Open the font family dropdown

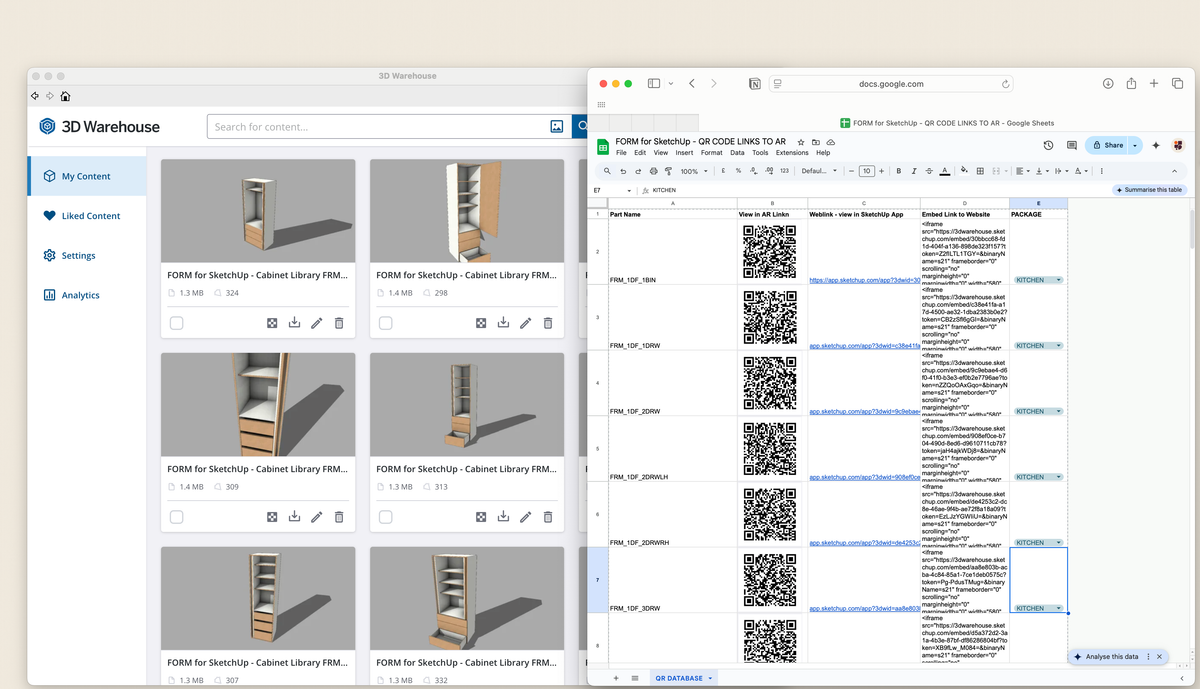coord(815,170)
